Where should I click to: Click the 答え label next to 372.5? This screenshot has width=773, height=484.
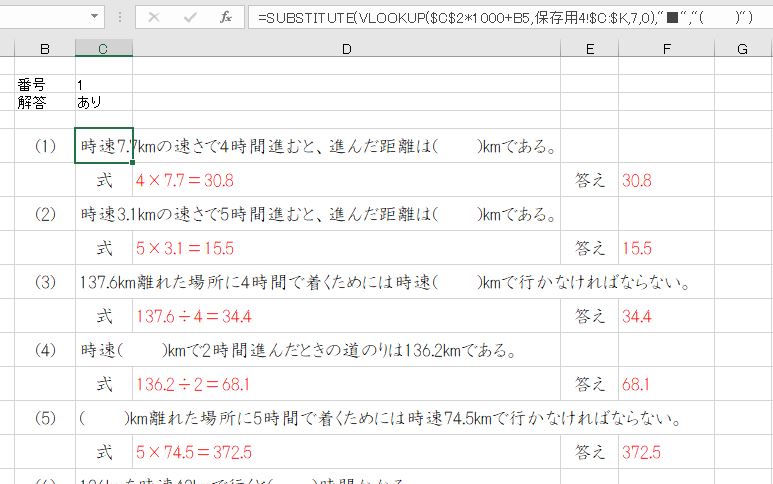(590, 452)
